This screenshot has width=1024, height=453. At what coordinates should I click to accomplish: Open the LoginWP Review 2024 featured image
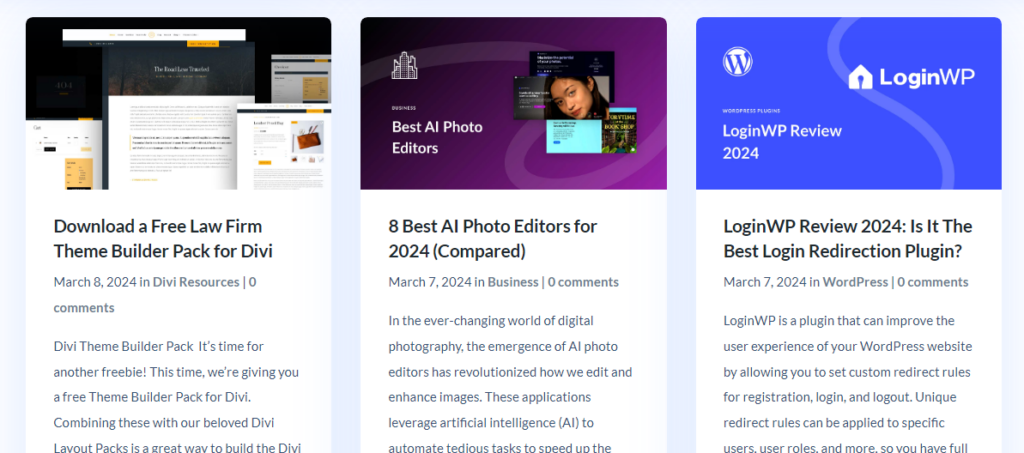point(848,103)
